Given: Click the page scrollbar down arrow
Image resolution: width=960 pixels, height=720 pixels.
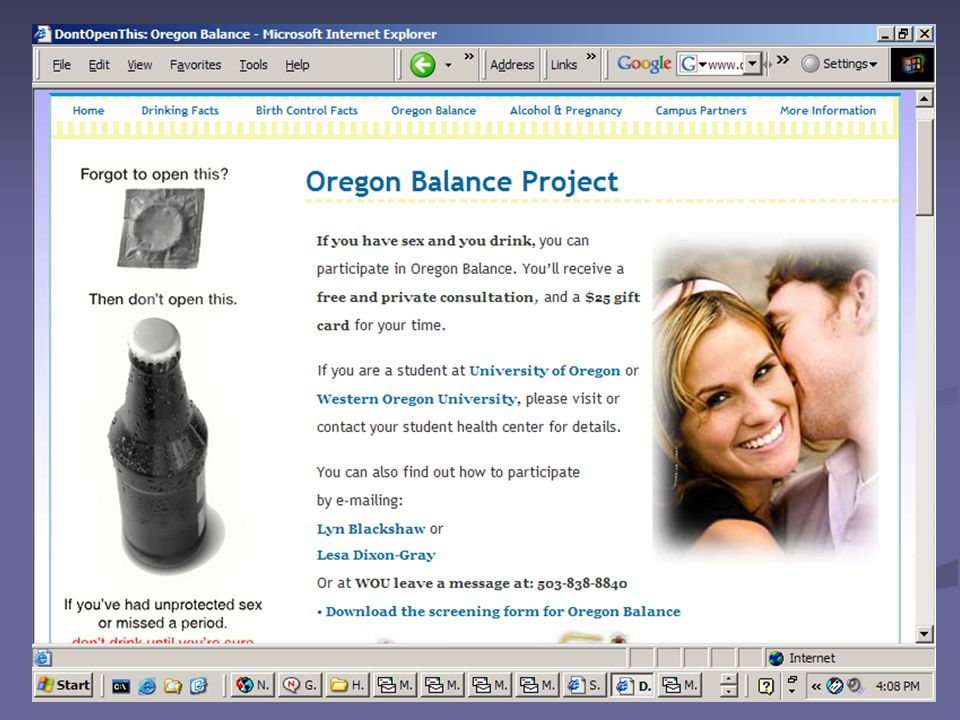Looking at the screenshot, I should coord(924,634).
